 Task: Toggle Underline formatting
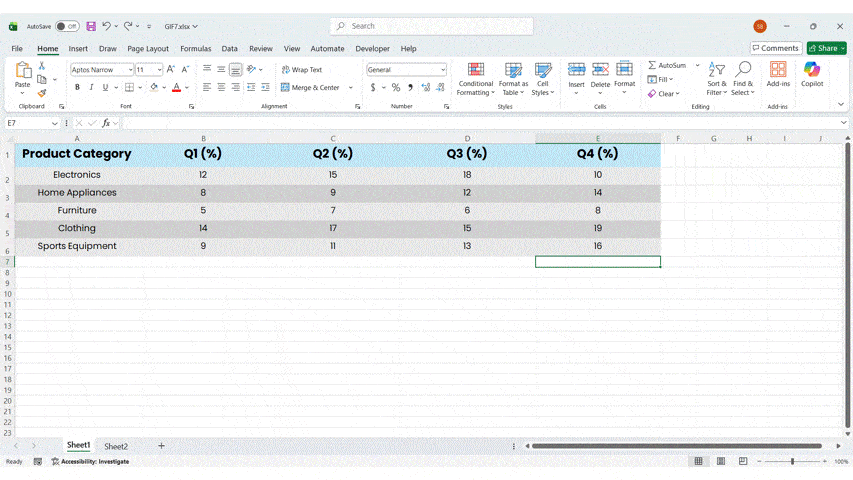105,87
